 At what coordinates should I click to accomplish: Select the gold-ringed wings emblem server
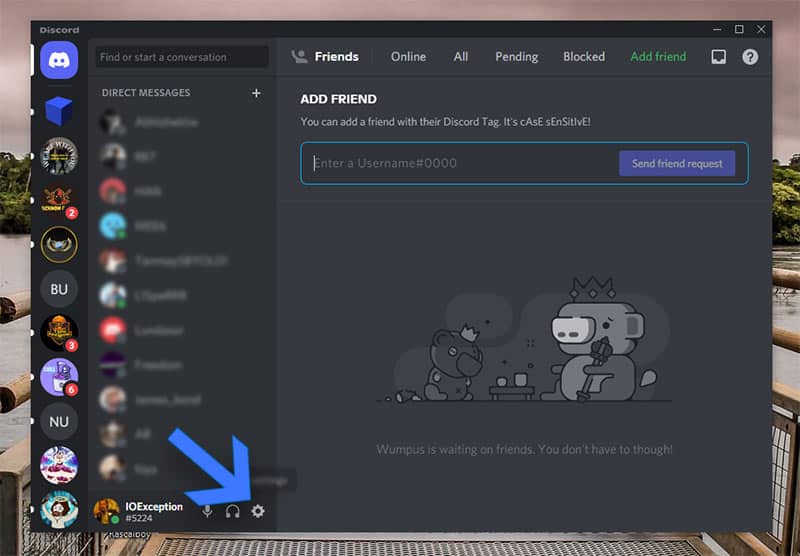59,244
